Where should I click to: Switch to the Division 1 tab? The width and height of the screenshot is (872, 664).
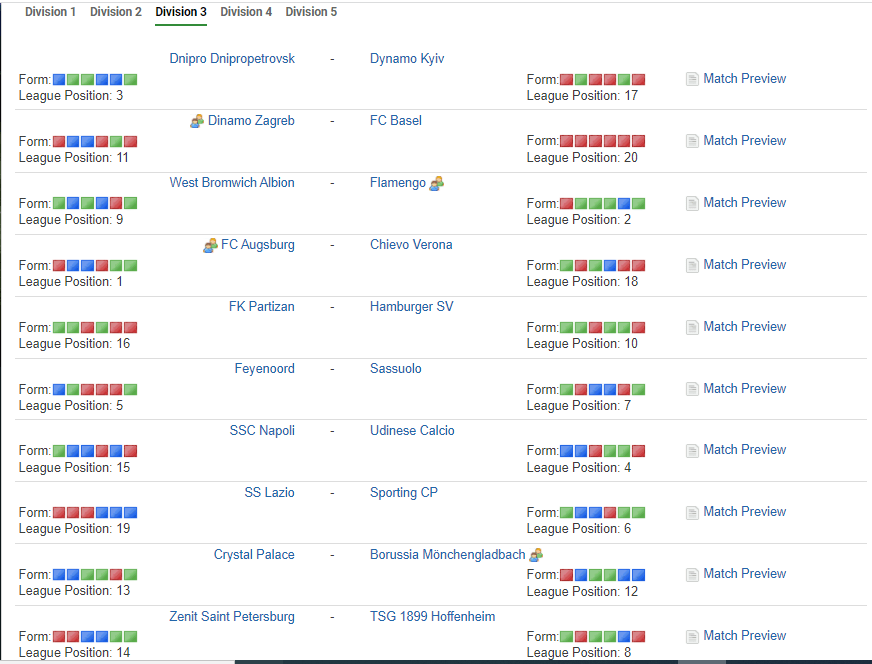(x=50, y=12)
